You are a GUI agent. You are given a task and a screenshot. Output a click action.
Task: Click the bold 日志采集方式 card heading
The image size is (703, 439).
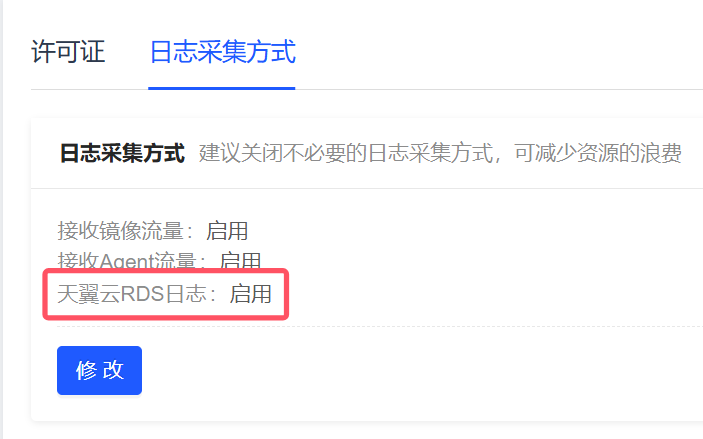tap(122, 153)
